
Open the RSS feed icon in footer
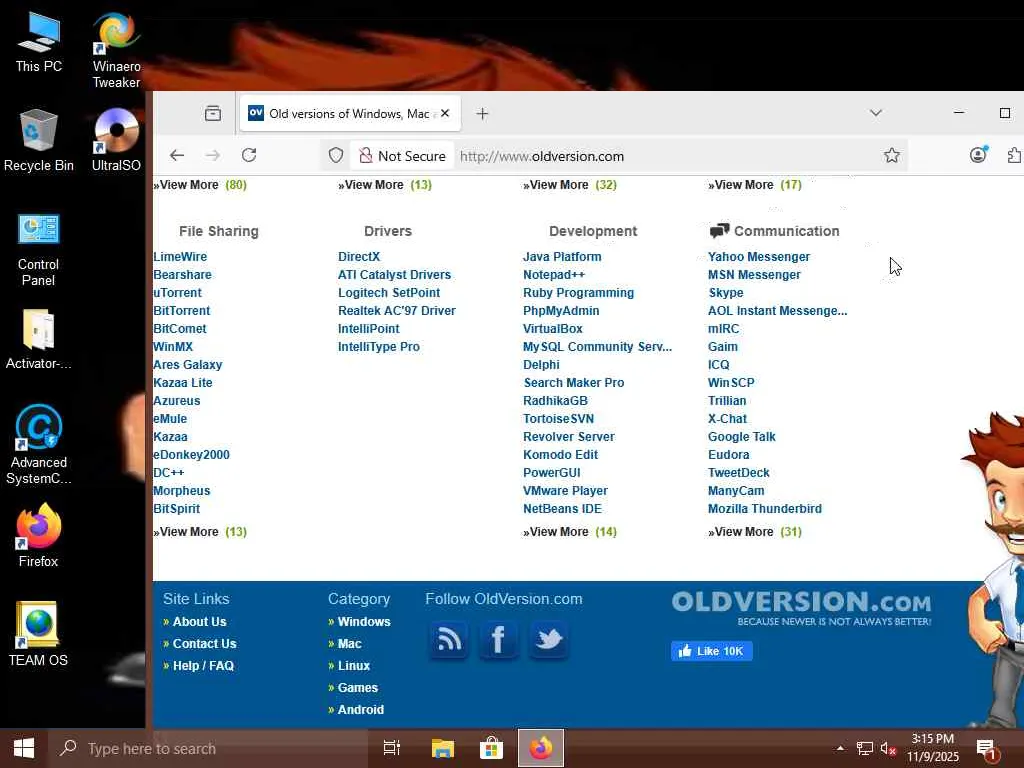point(448,639)
